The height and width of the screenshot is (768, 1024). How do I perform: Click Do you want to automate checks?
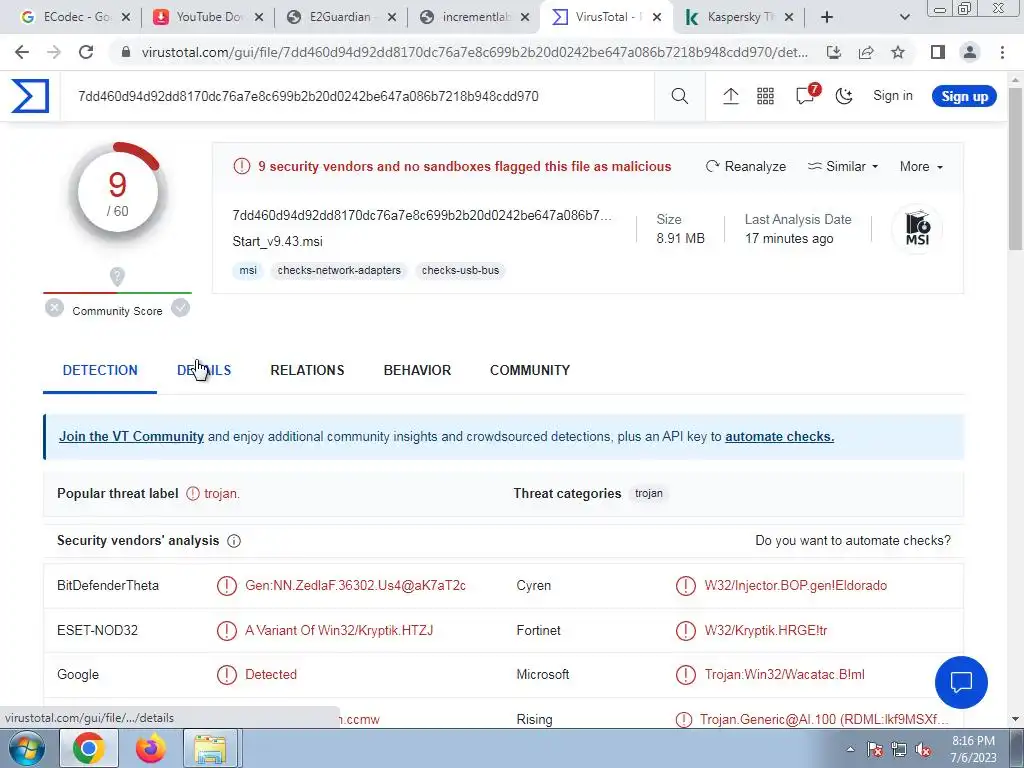[853, 541]
